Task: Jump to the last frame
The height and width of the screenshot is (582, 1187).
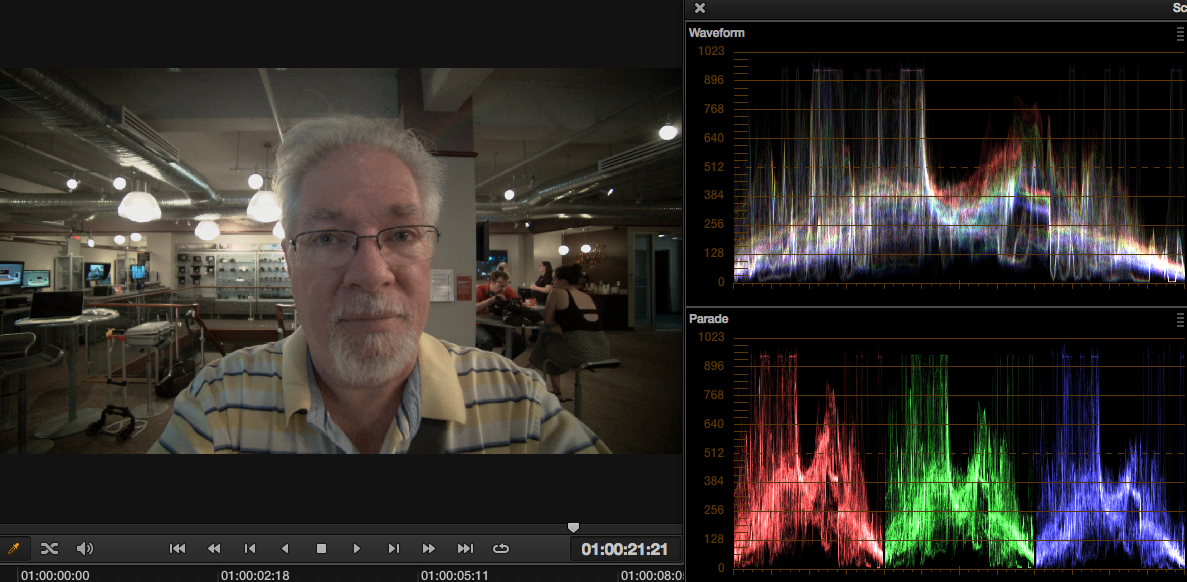Action: (x=465, y=549)
